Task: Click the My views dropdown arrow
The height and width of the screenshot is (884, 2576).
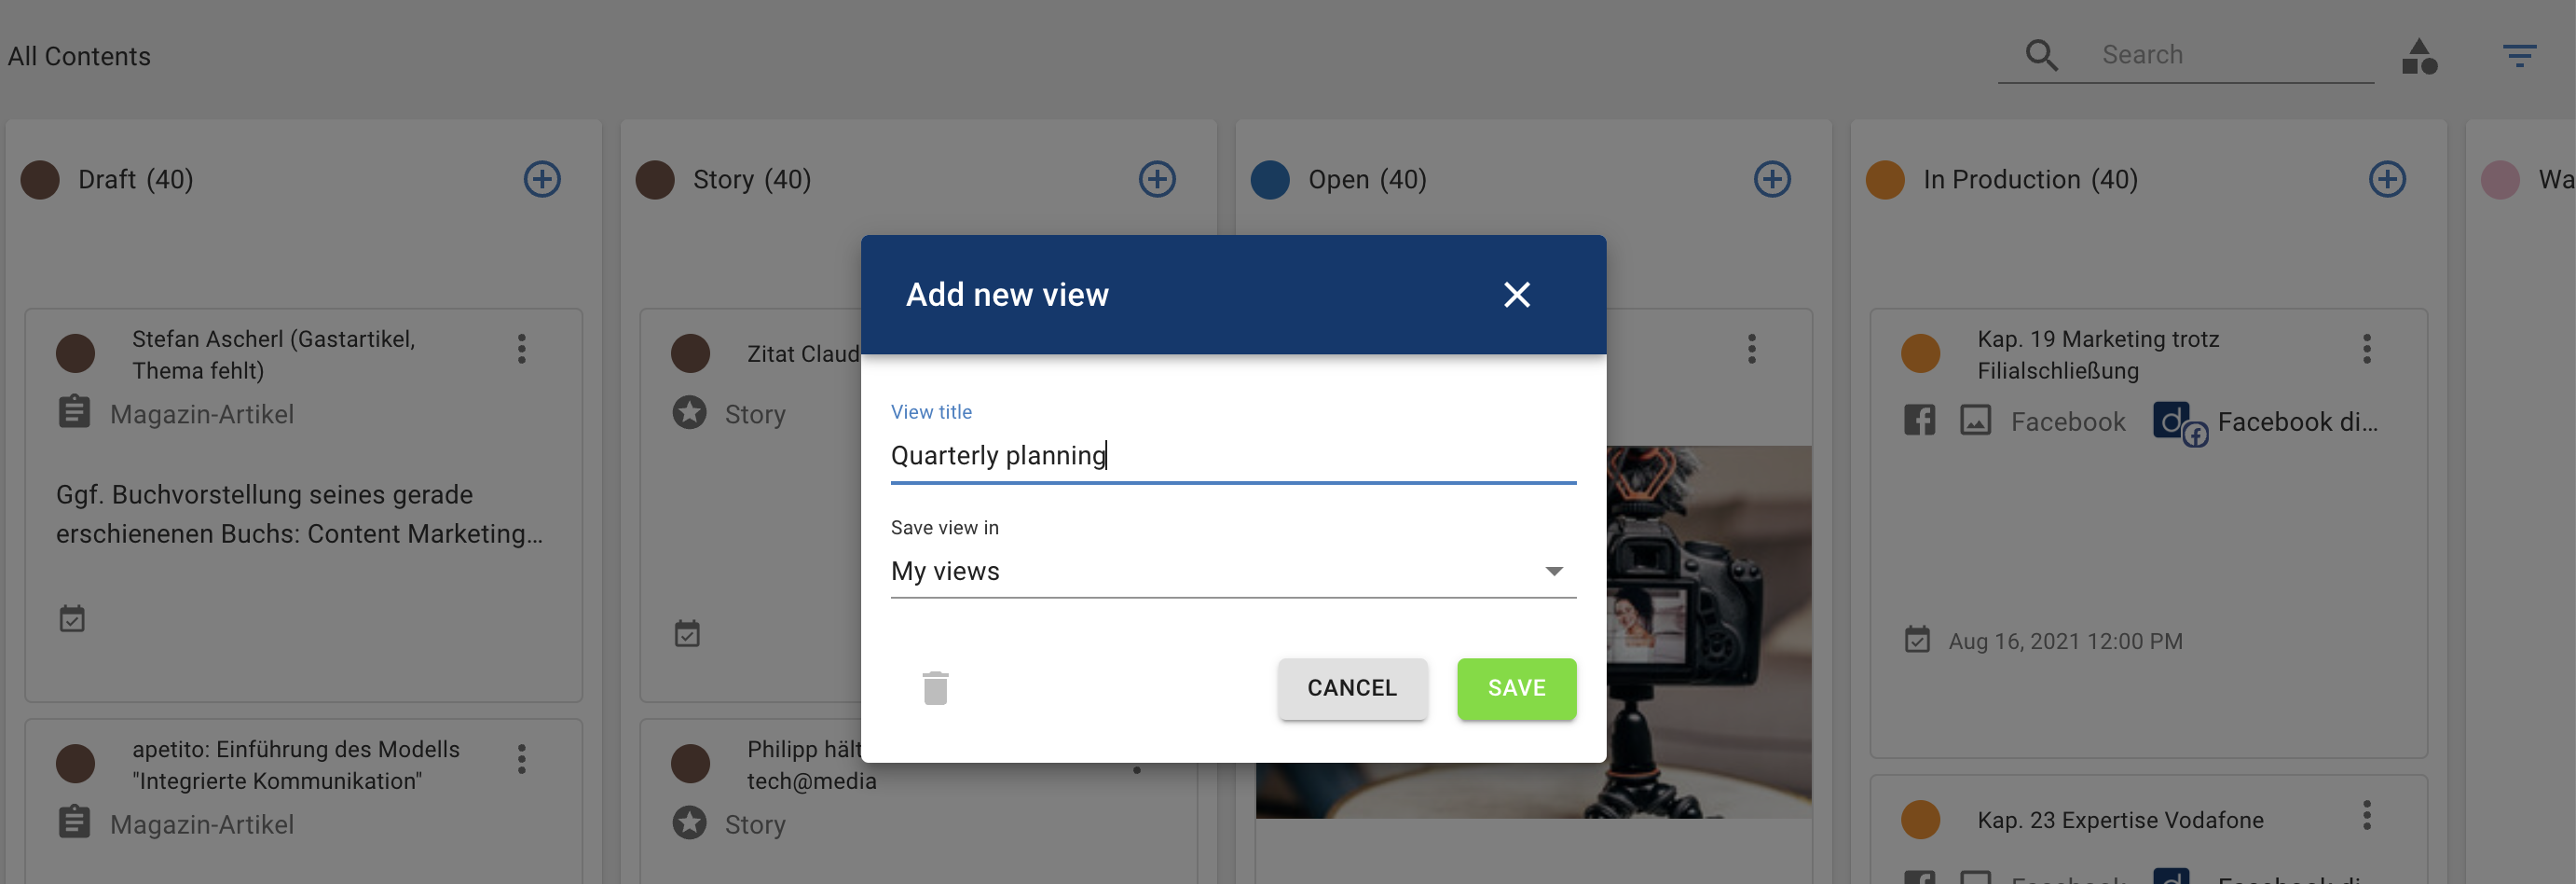Action: pos(1553,571)
